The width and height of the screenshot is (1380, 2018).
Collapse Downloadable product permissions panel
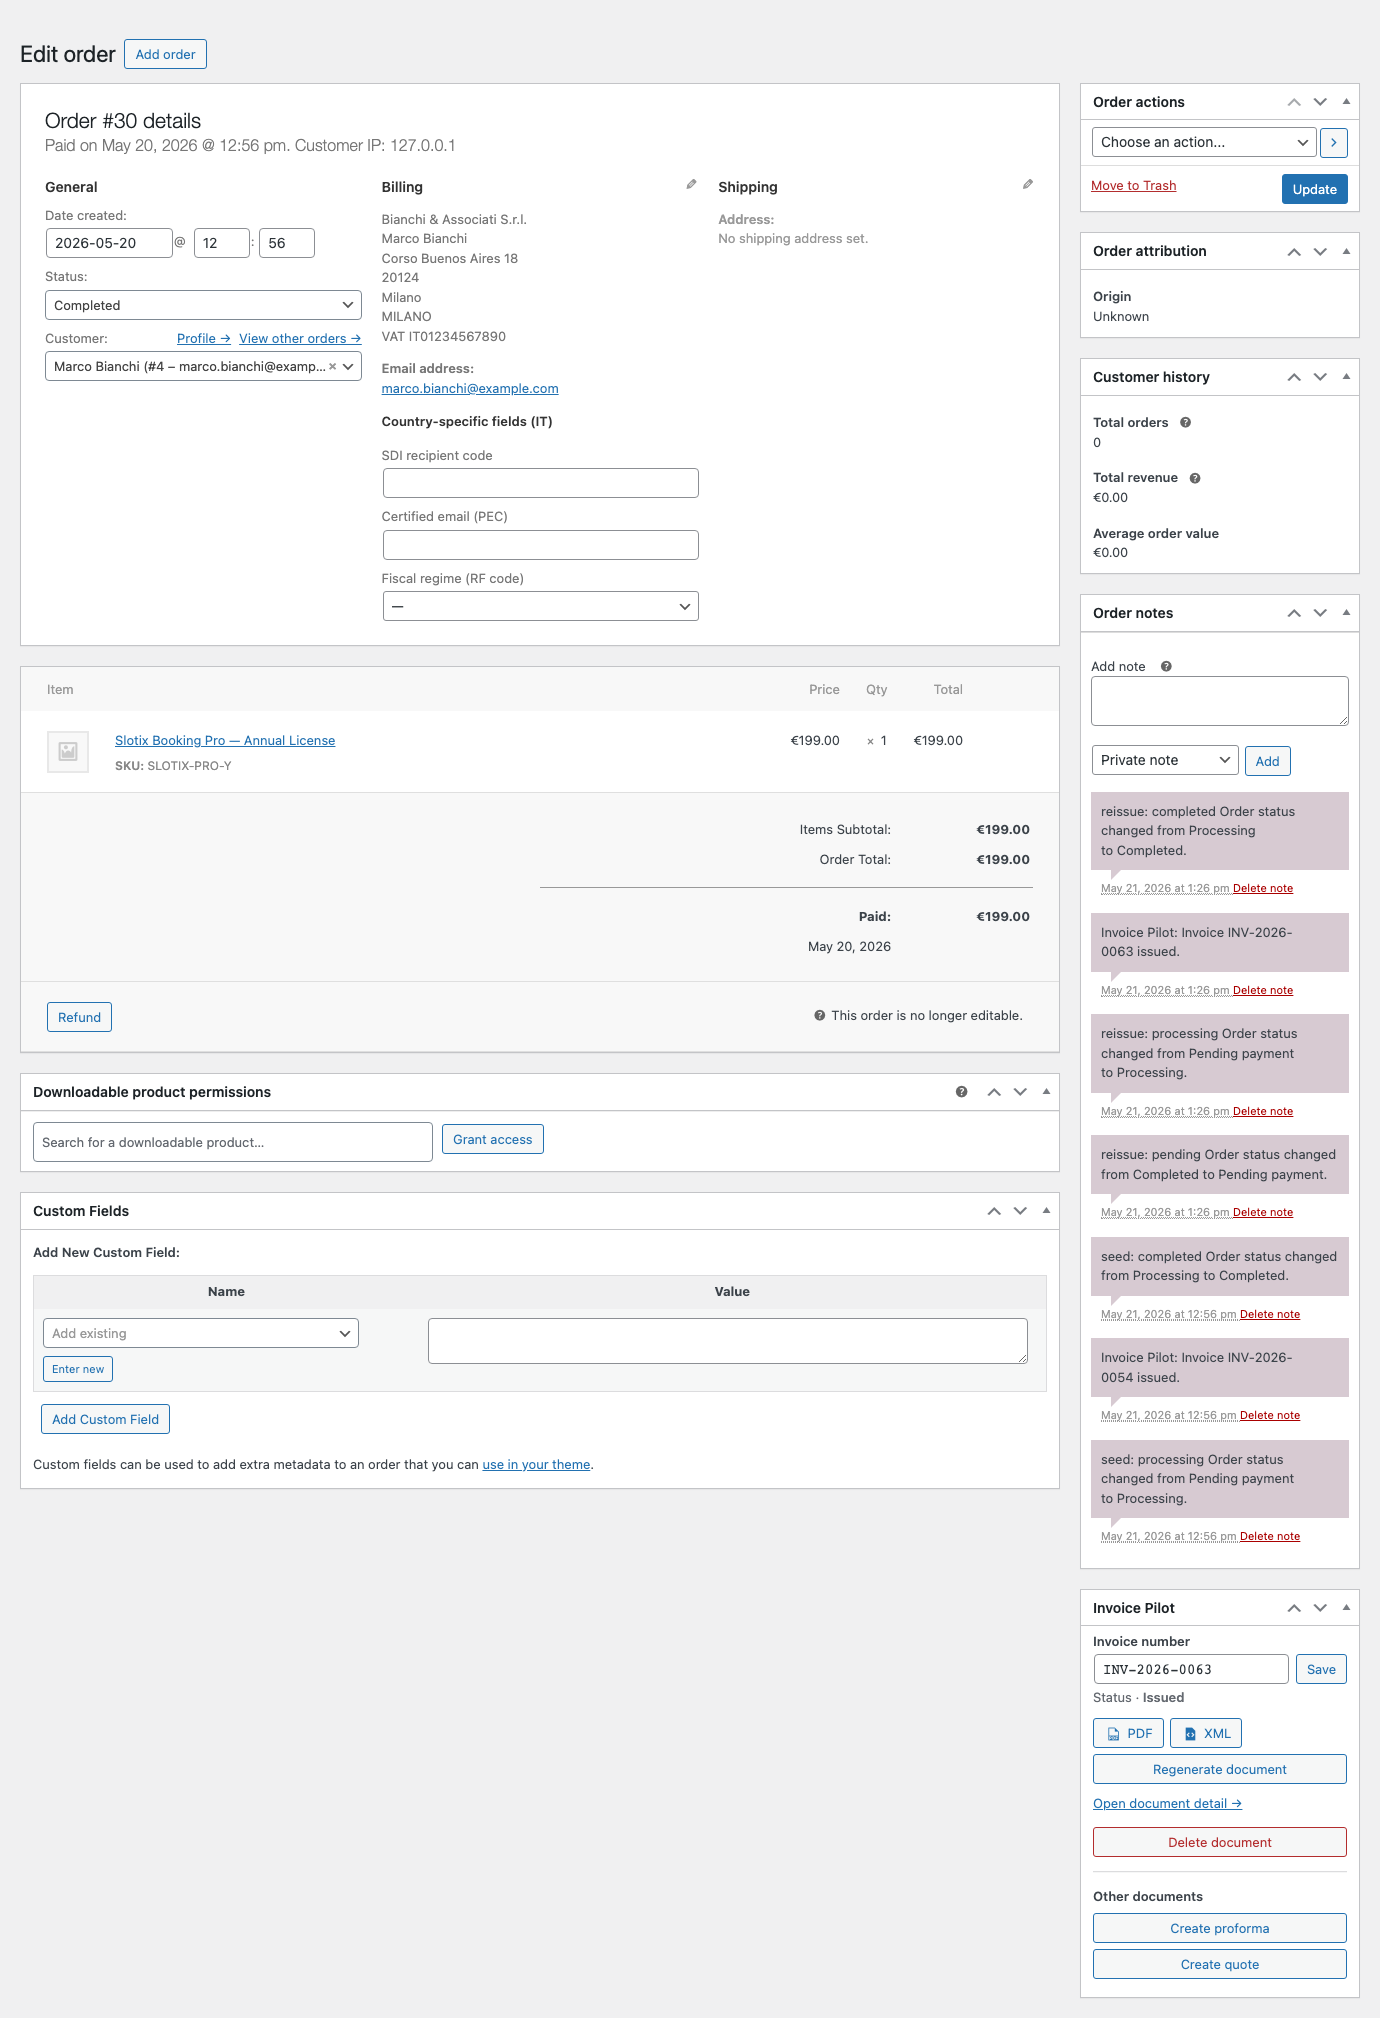pyautogui.click(x=1046, y=1092)
